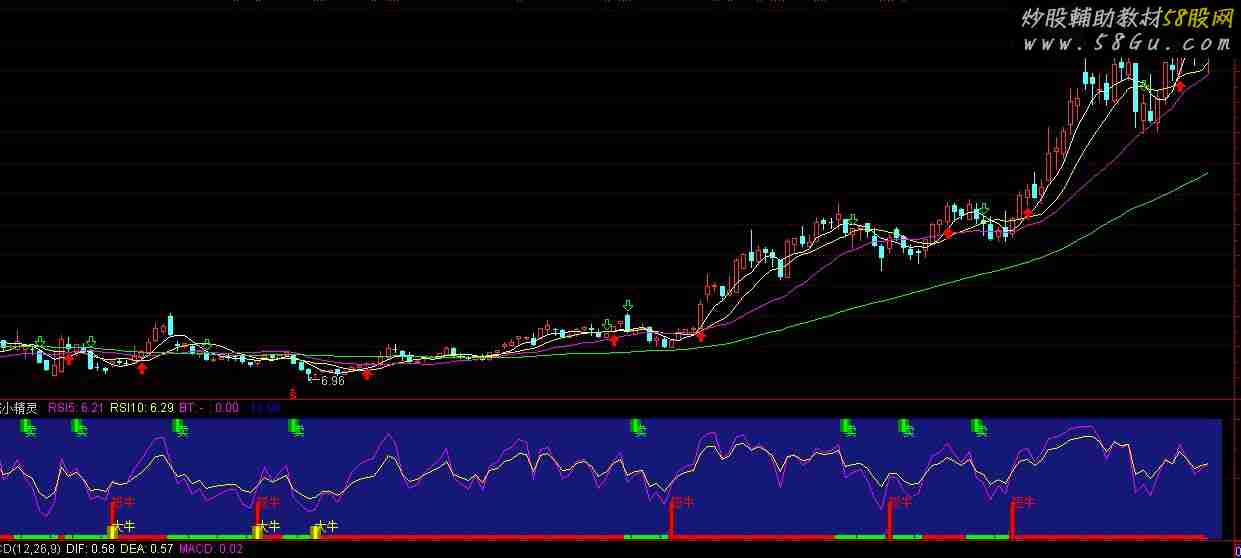The height and width of the screenshot is (558, 1241).
Task: Click the rightmost yellow 大牛 marker
Action: pyautogui.click(x=322, y=528)
